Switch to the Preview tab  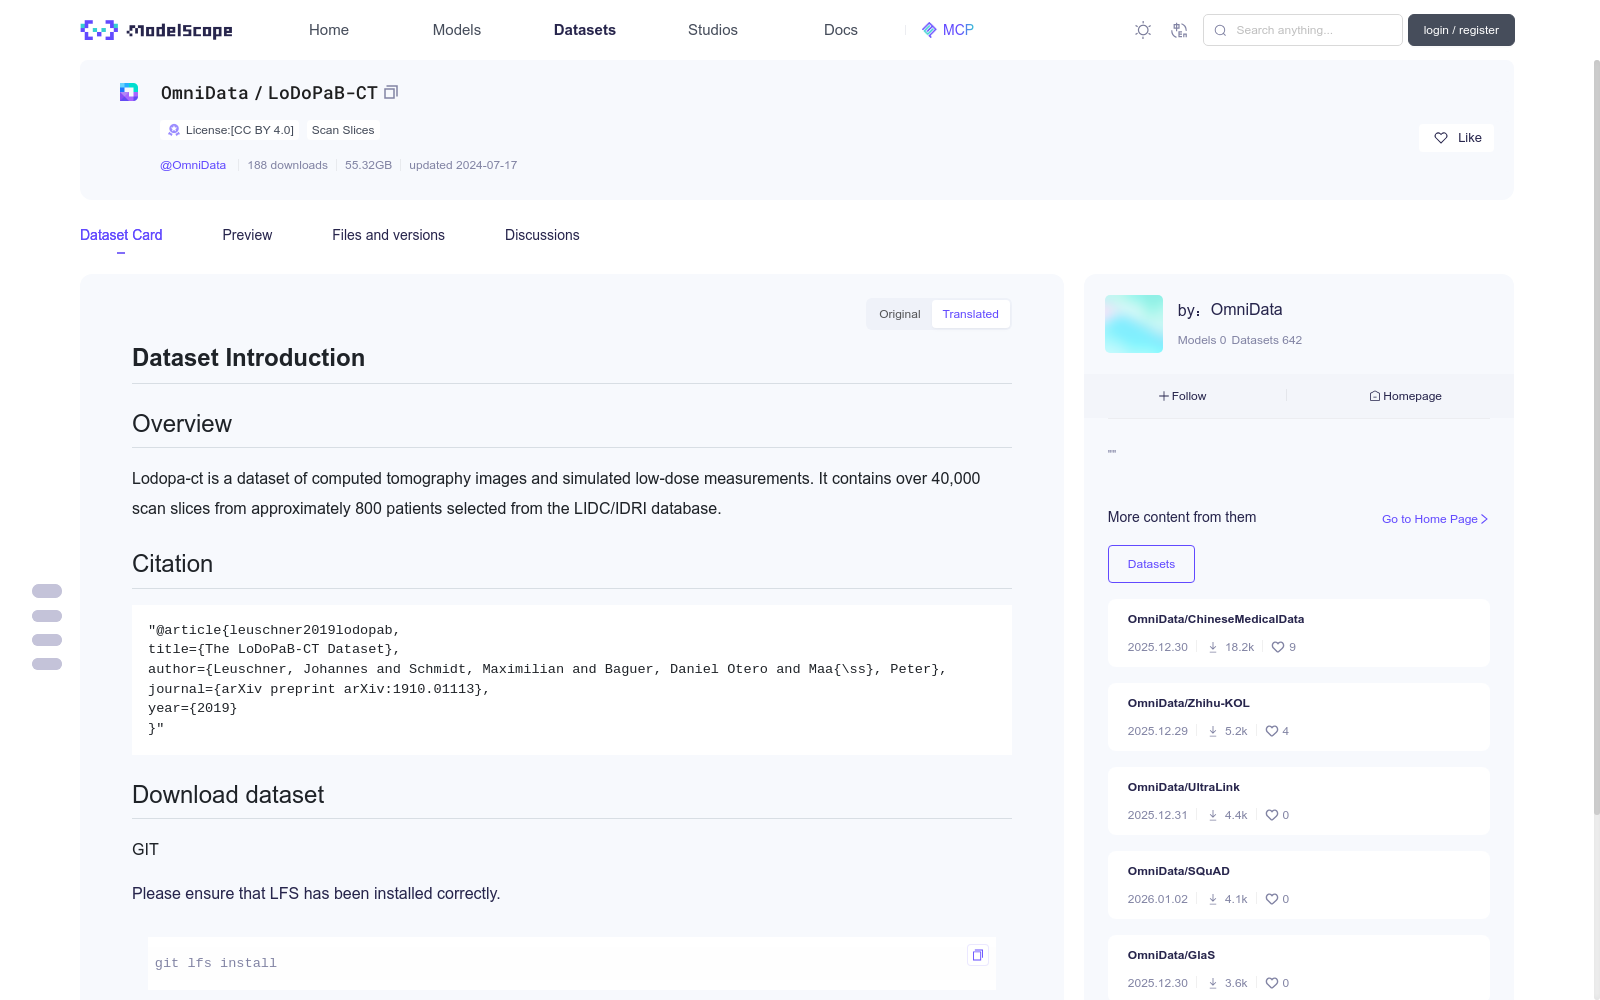247,235
